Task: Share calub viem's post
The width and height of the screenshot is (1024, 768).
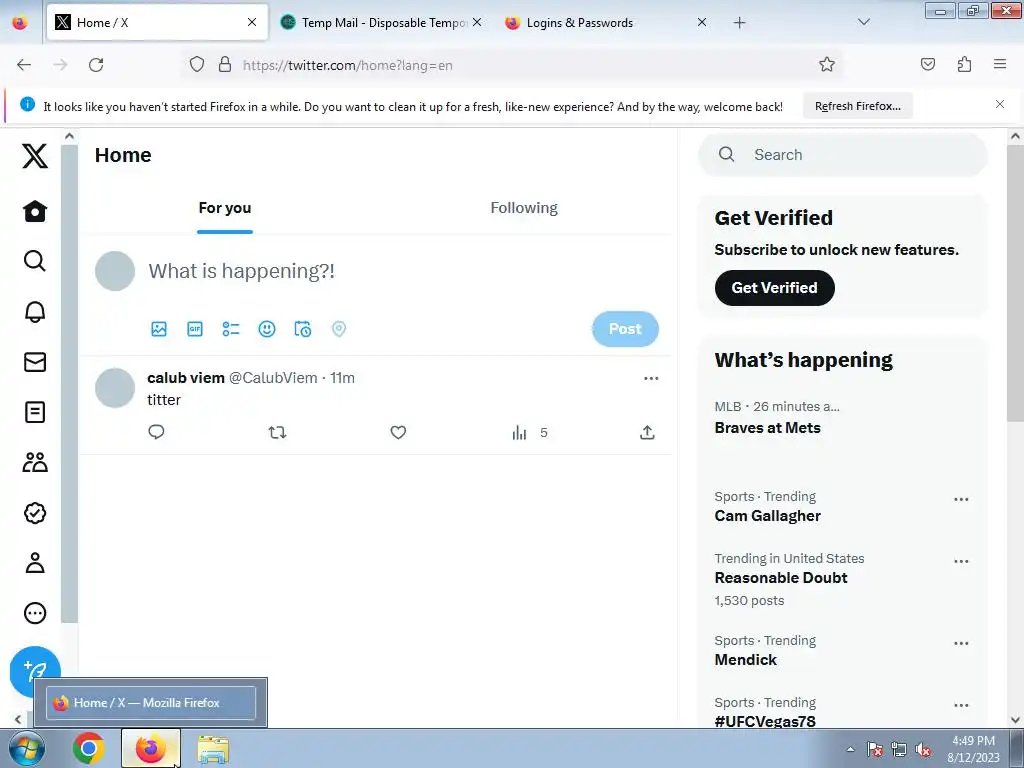Action: click(x=647, y=432)
